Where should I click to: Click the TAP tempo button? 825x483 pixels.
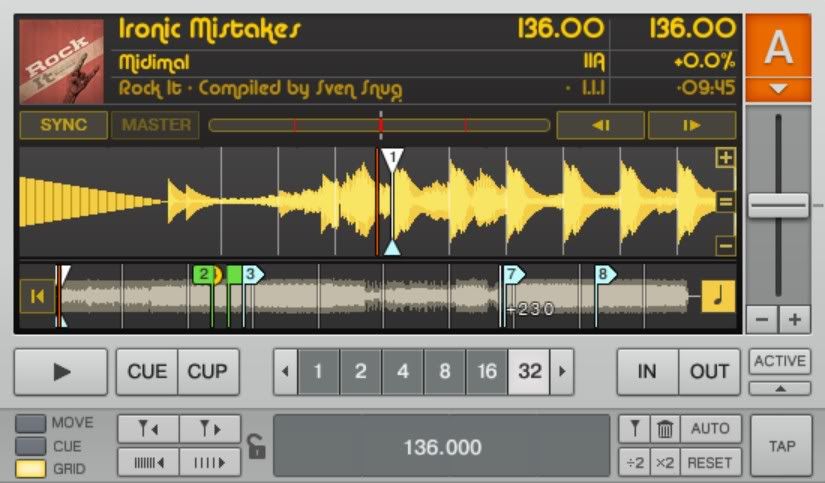(x=781, y=446)
